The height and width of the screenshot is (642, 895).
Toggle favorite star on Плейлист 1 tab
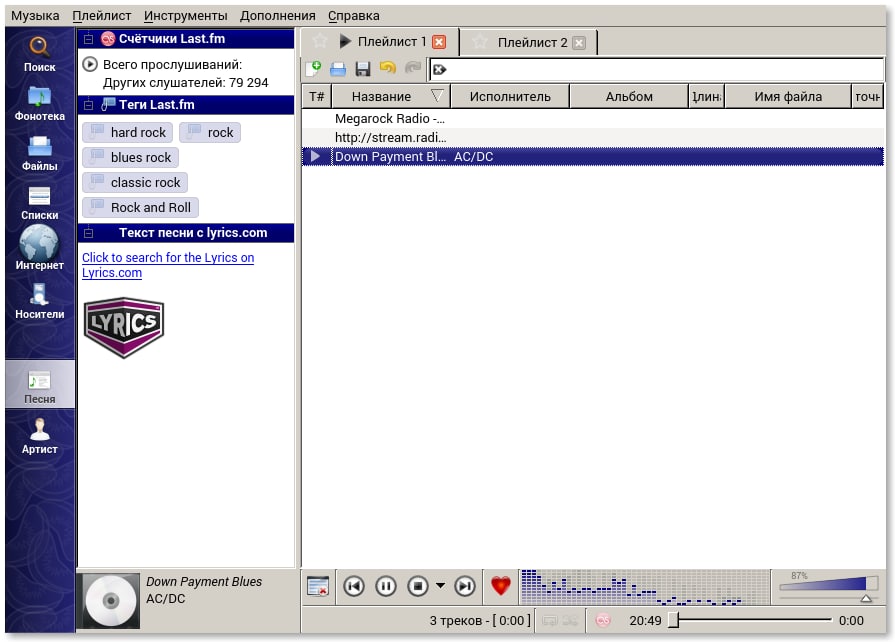(x=320, y=41)
